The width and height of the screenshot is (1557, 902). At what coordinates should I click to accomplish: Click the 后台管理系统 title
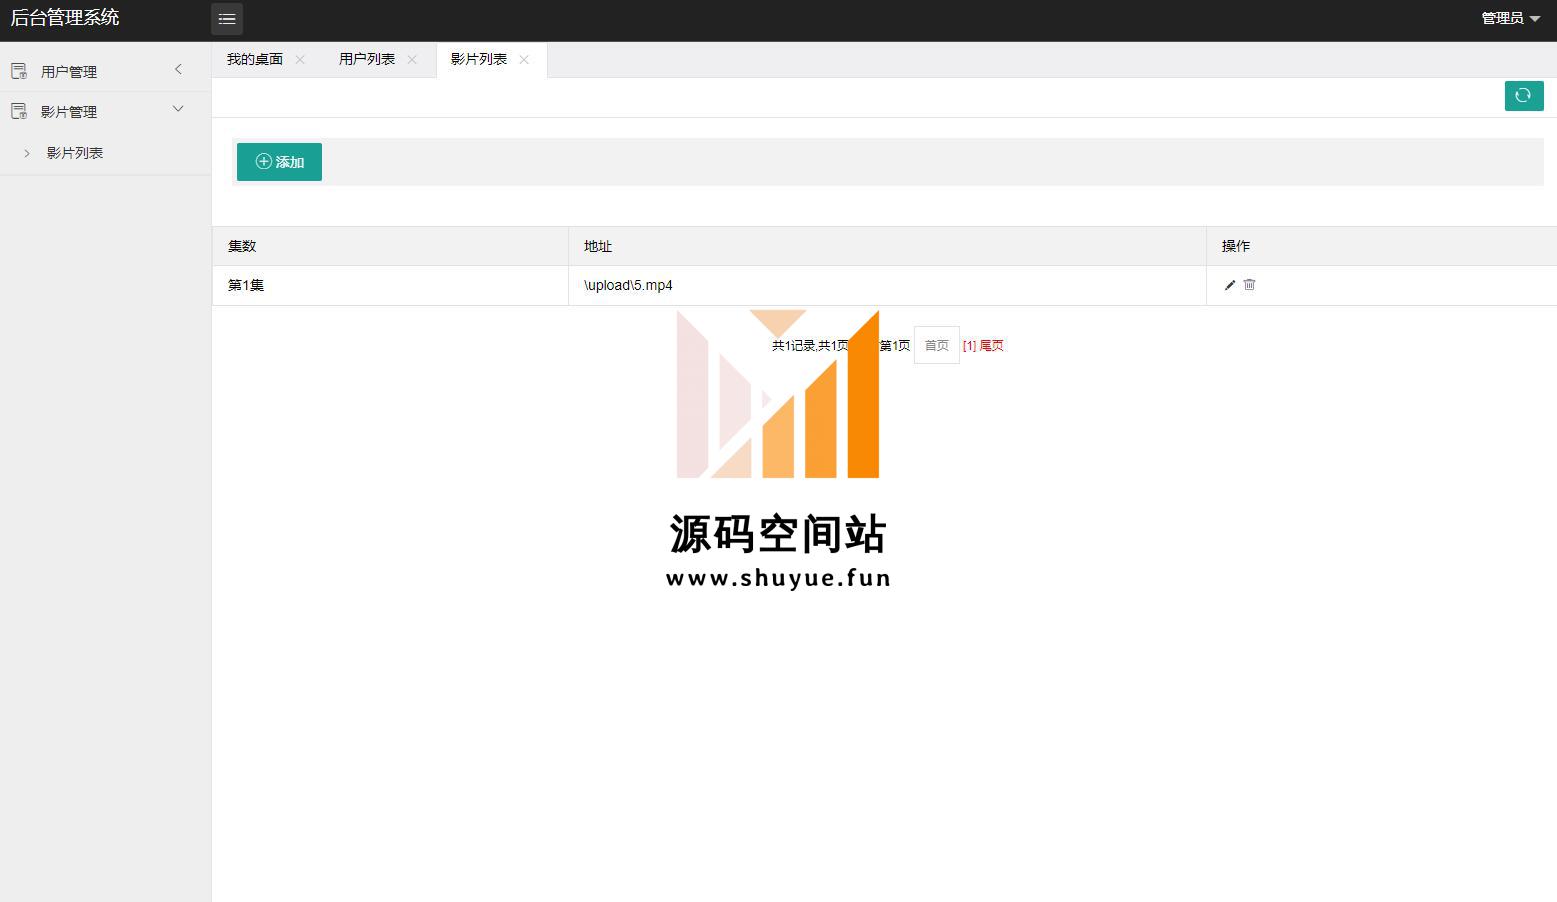point(65,18)
